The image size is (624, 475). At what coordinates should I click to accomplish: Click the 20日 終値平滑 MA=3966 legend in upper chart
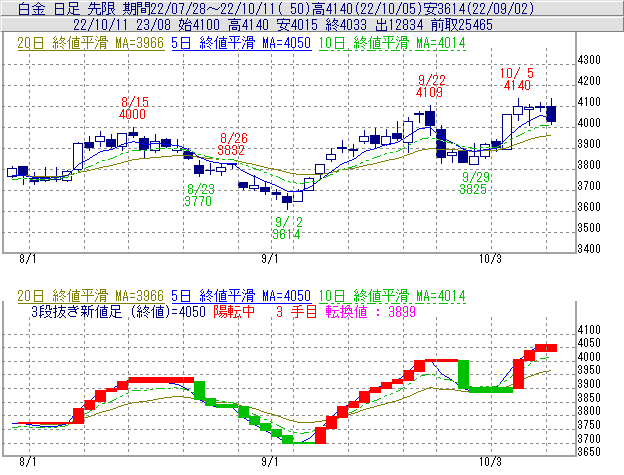(x=91, y=43)
